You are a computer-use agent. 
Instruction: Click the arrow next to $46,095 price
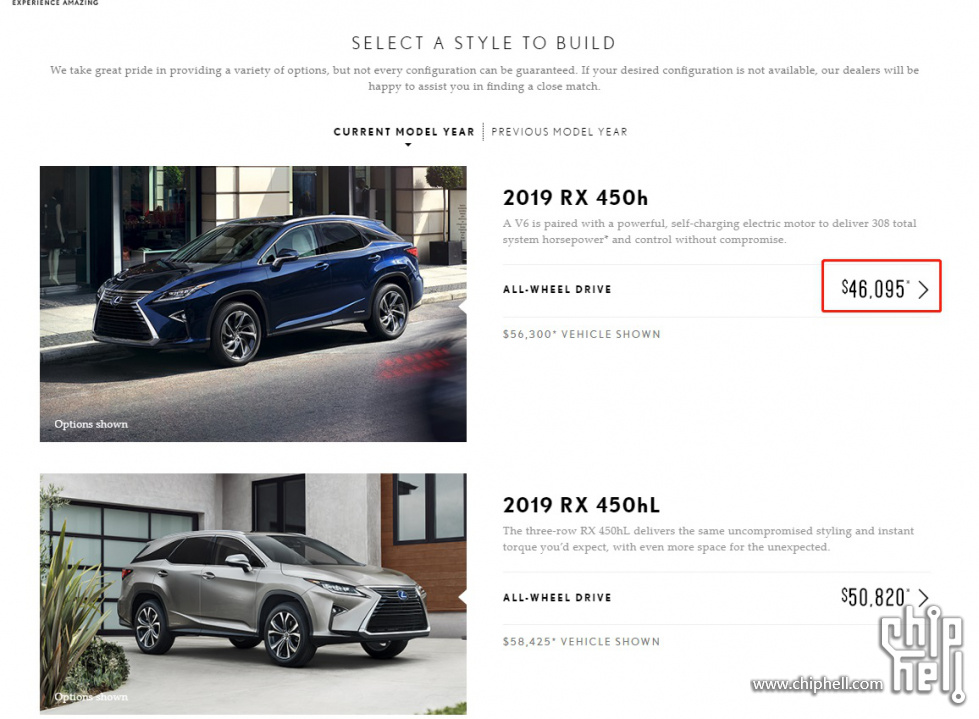[923, 289]
